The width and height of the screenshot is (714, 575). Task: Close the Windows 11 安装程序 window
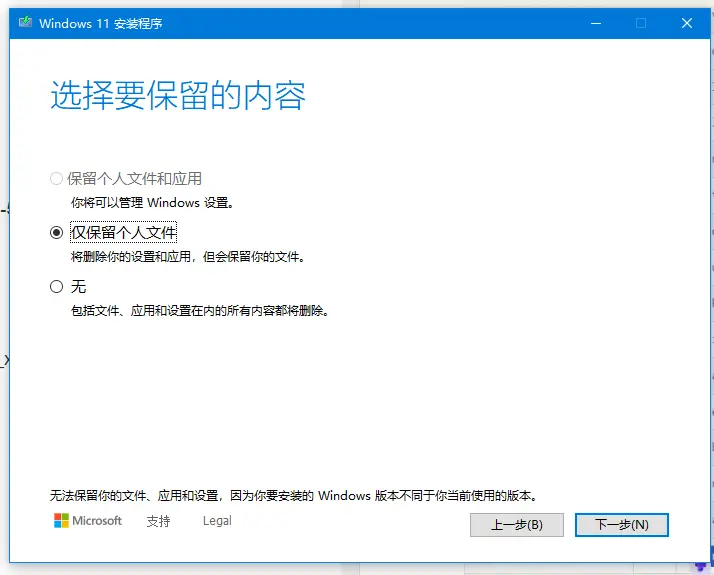687,23
